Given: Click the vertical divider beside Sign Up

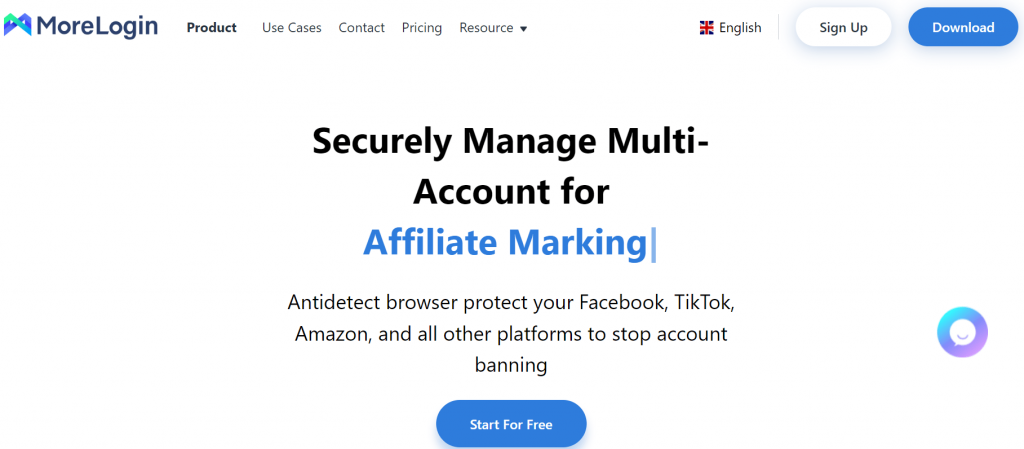Looking at the screenshot, I should coord(778,27).
